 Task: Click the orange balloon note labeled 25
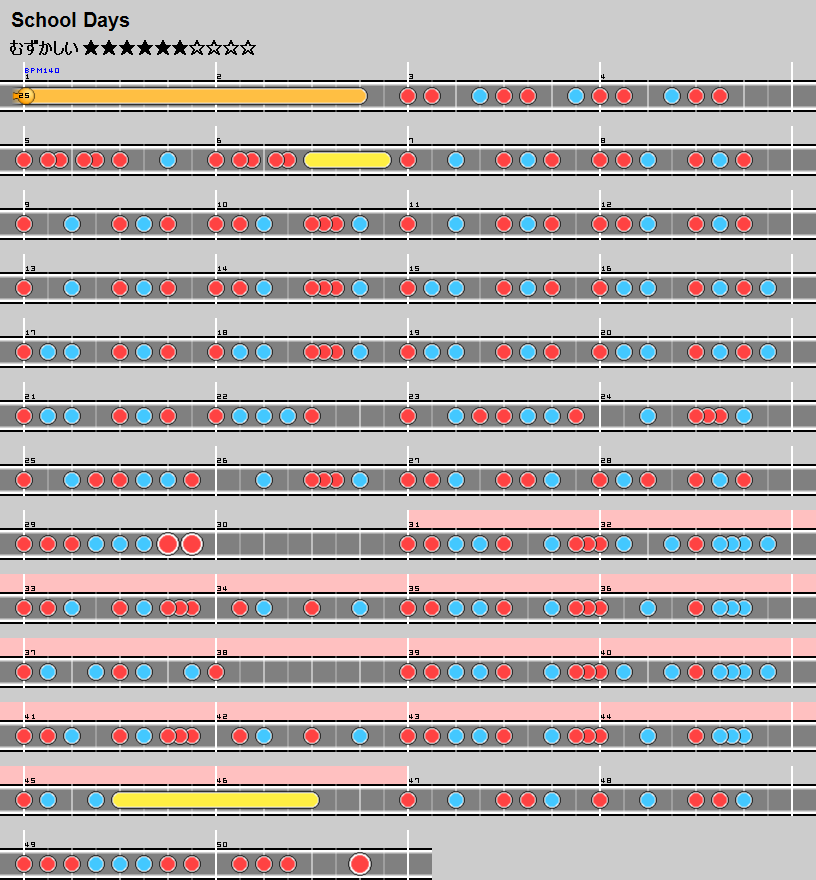click(x=25, y=96)
